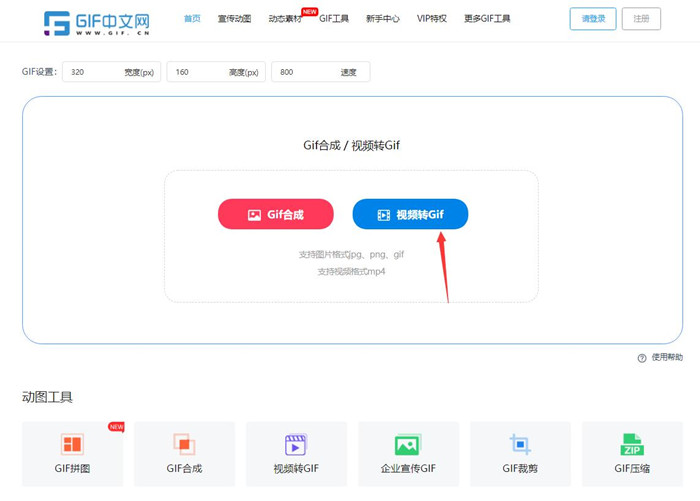Click the 使用帮助 question mark icon
Image resolution: width=700 pixels, height=501 pixels.
tap(642, 358)
